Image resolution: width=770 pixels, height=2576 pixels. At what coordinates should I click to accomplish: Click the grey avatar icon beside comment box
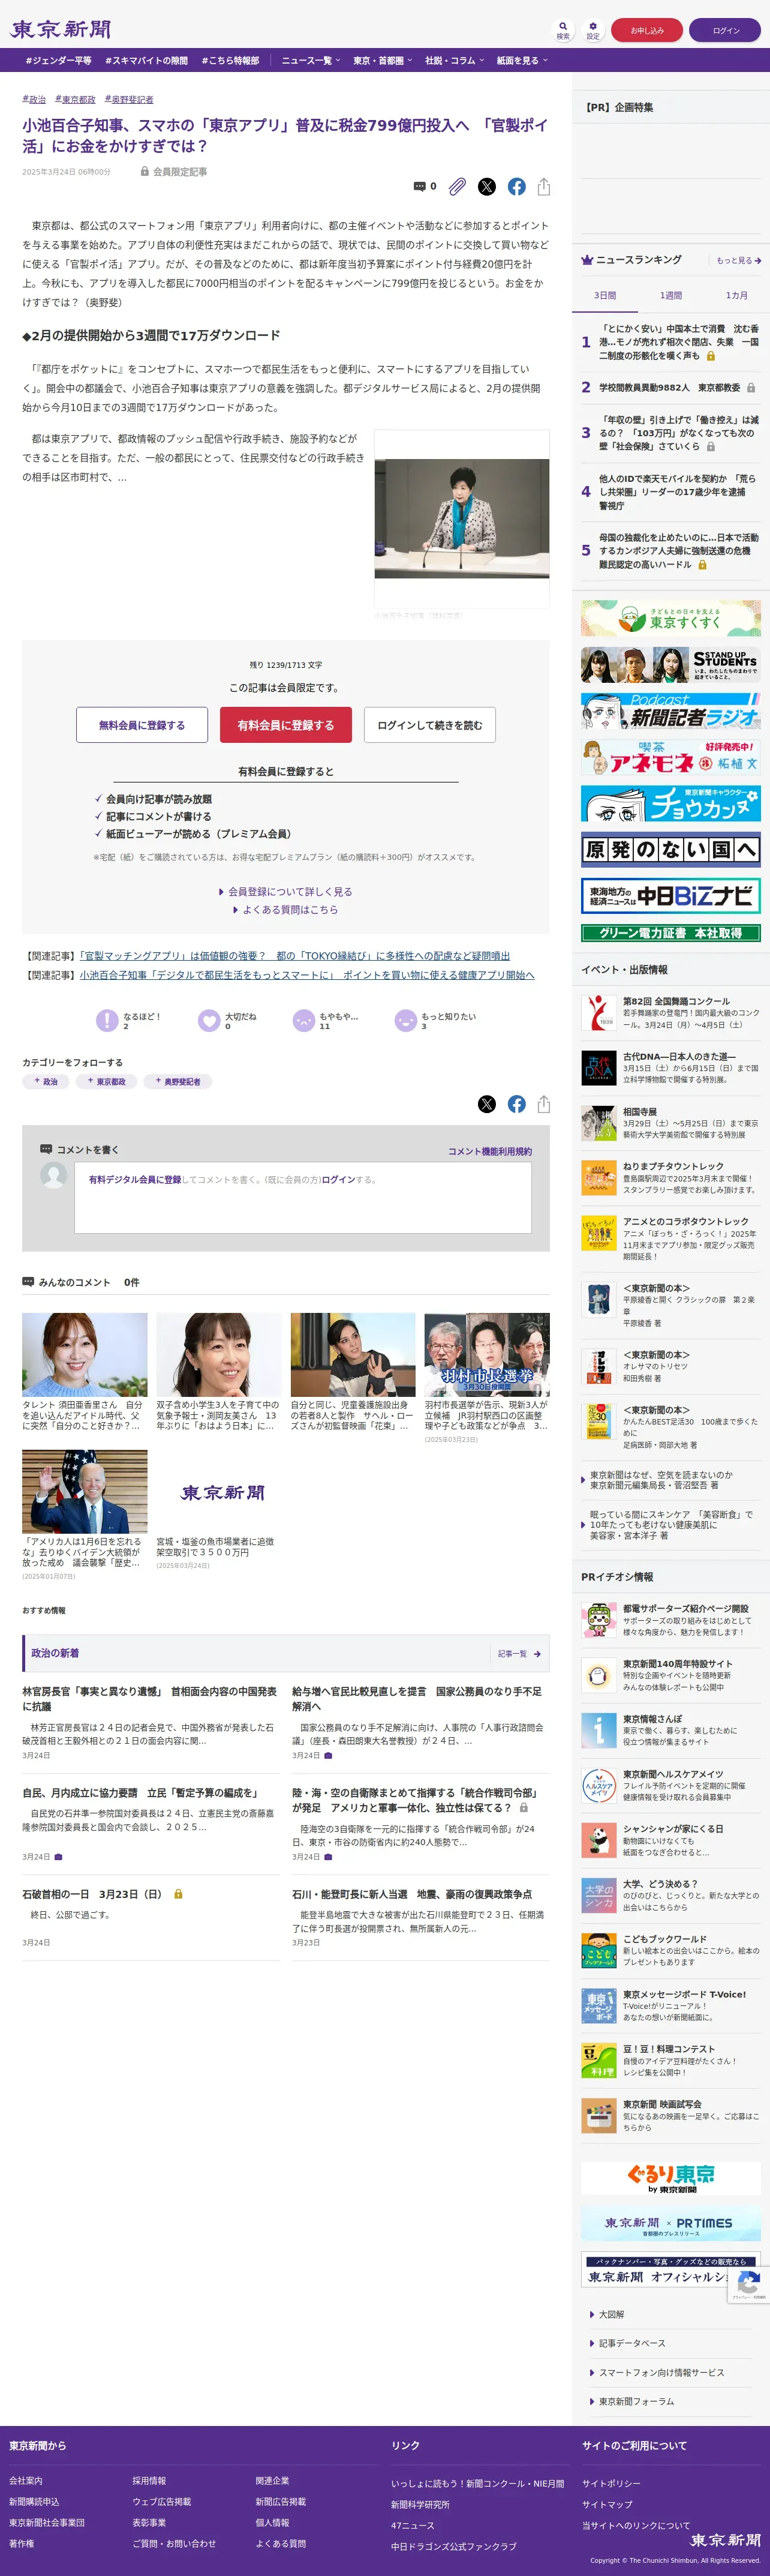54,1176
